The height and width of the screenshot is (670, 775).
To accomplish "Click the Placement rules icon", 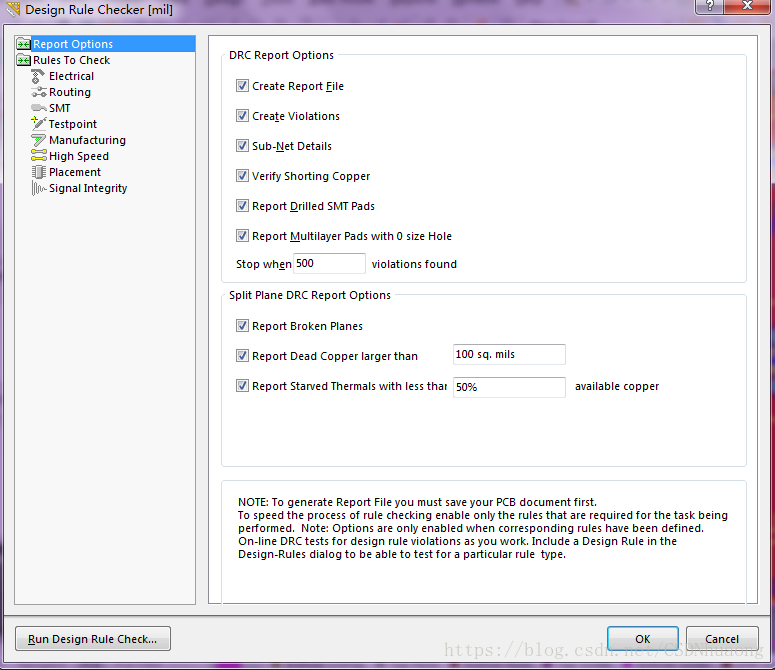I will tap(39, 172).
